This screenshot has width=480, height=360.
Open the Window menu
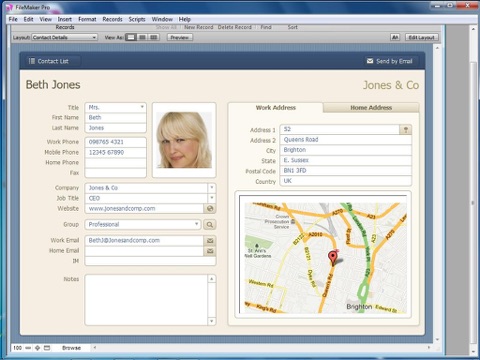(162, 19)
